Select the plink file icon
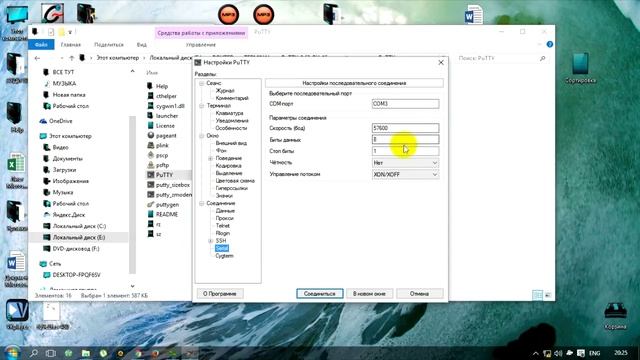This screenshot has height=360, width=640. (151, 145)
